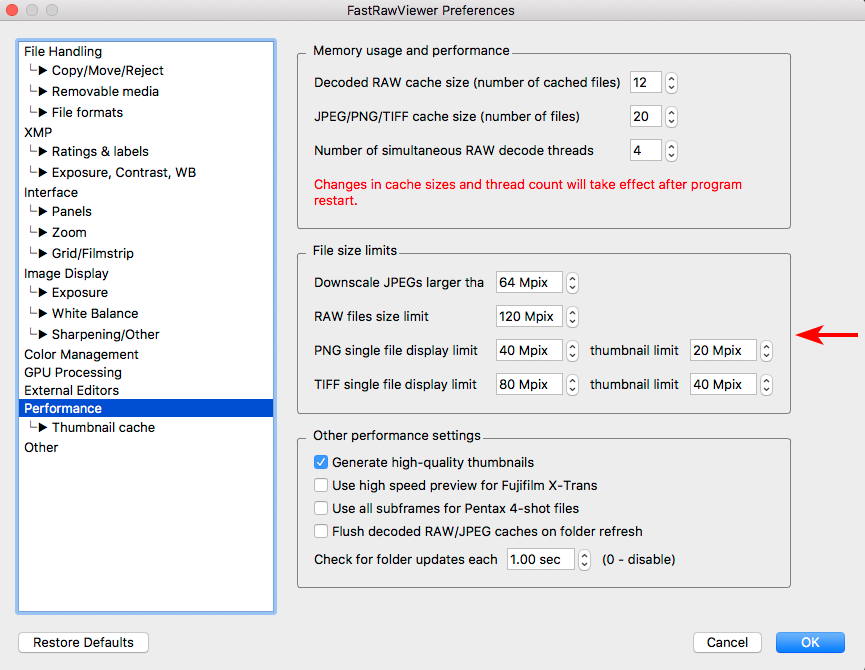This screenshot has height=670, width=865.
Task: Confirm preferences with OK
Action: point(810,643)
